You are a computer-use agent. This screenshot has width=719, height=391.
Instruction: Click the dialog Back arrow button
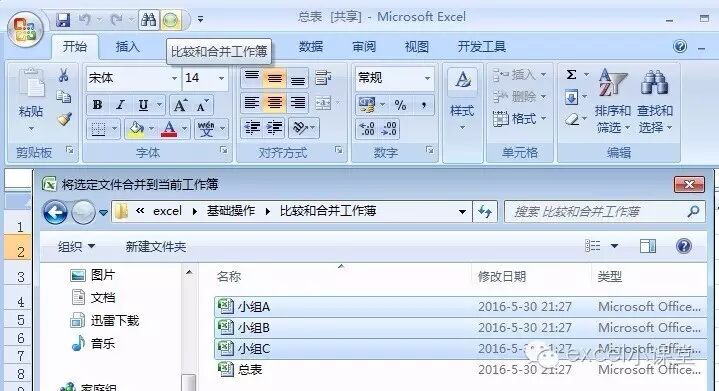tap(55, 212)
